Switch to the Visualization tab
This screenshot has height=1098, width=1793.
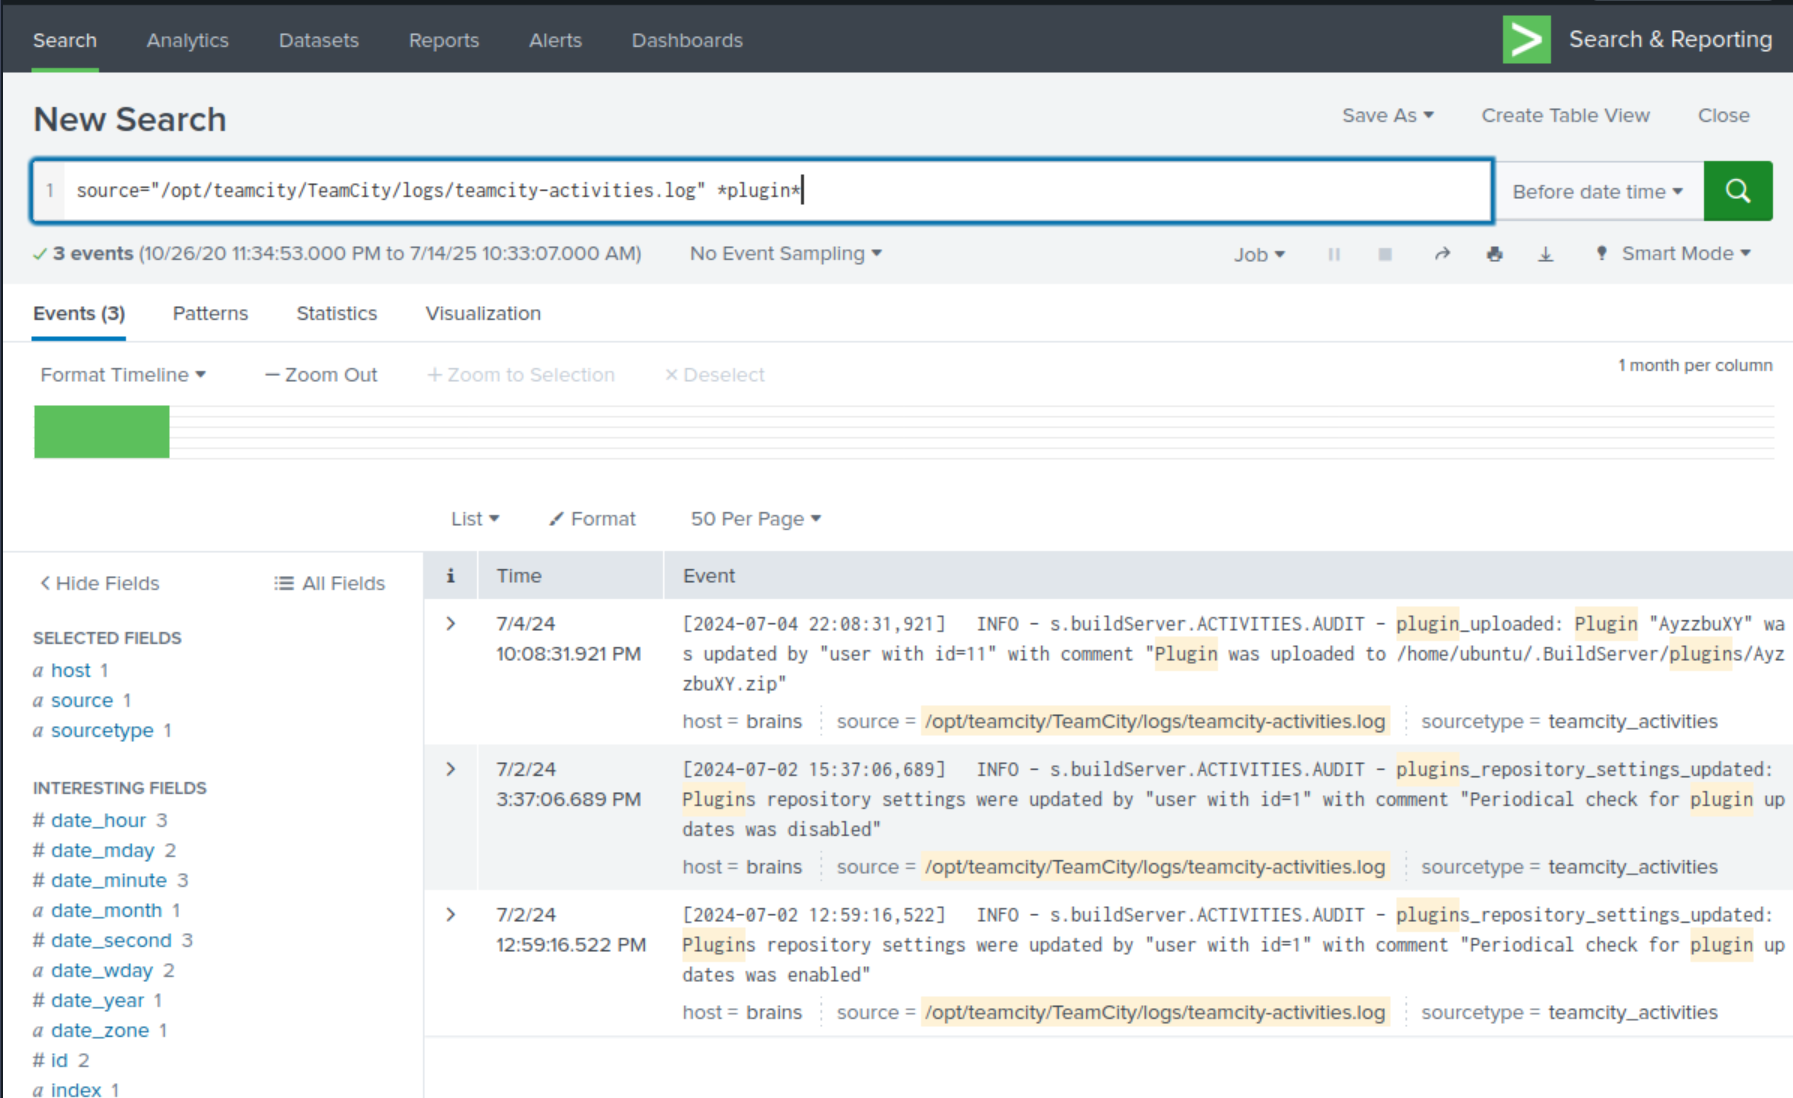pos(483,314)
